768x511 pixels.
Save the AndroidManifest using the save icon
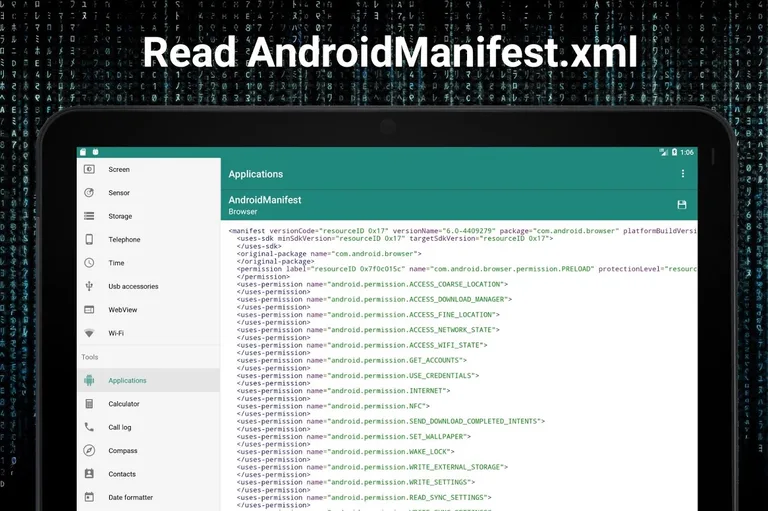pos(682,204)
